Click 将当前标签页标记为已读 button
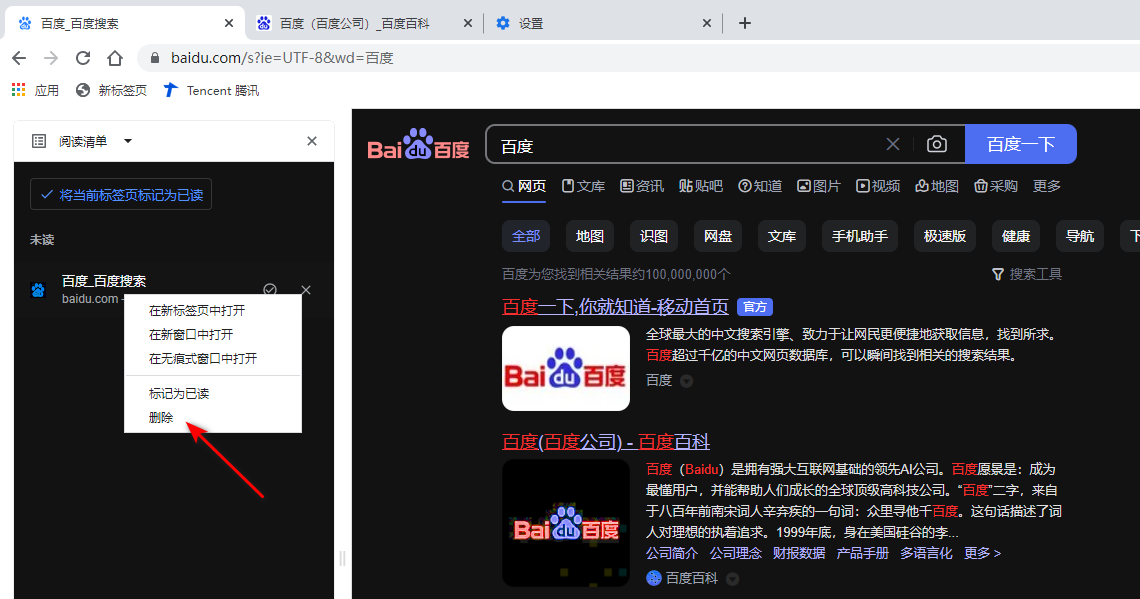 point(121,195)
